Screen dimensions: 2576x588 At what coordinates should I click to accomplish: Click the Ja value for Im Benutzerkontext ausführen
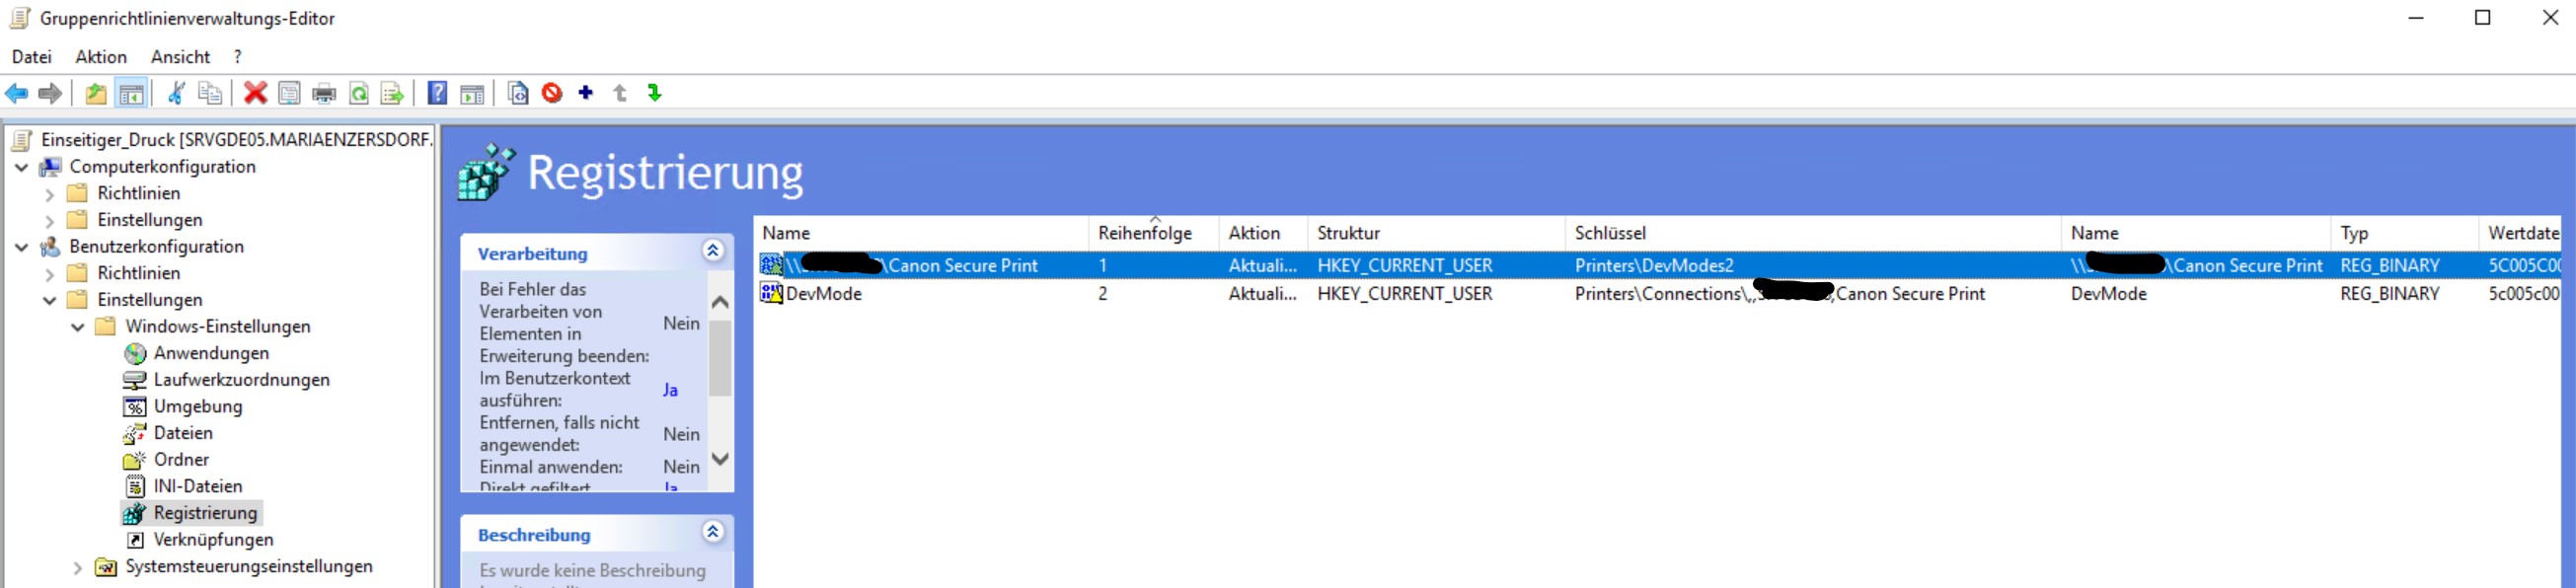[x=670, y=390]
